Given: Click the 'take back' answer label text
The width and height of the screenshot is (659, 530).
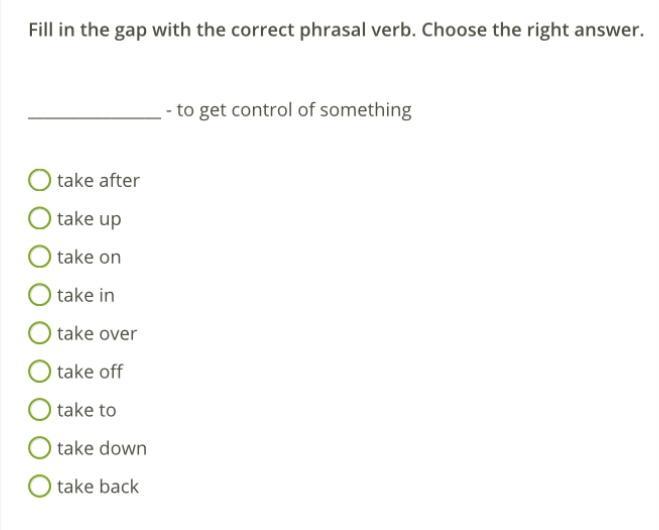Looking at the screenshot, I should (98, 487).
